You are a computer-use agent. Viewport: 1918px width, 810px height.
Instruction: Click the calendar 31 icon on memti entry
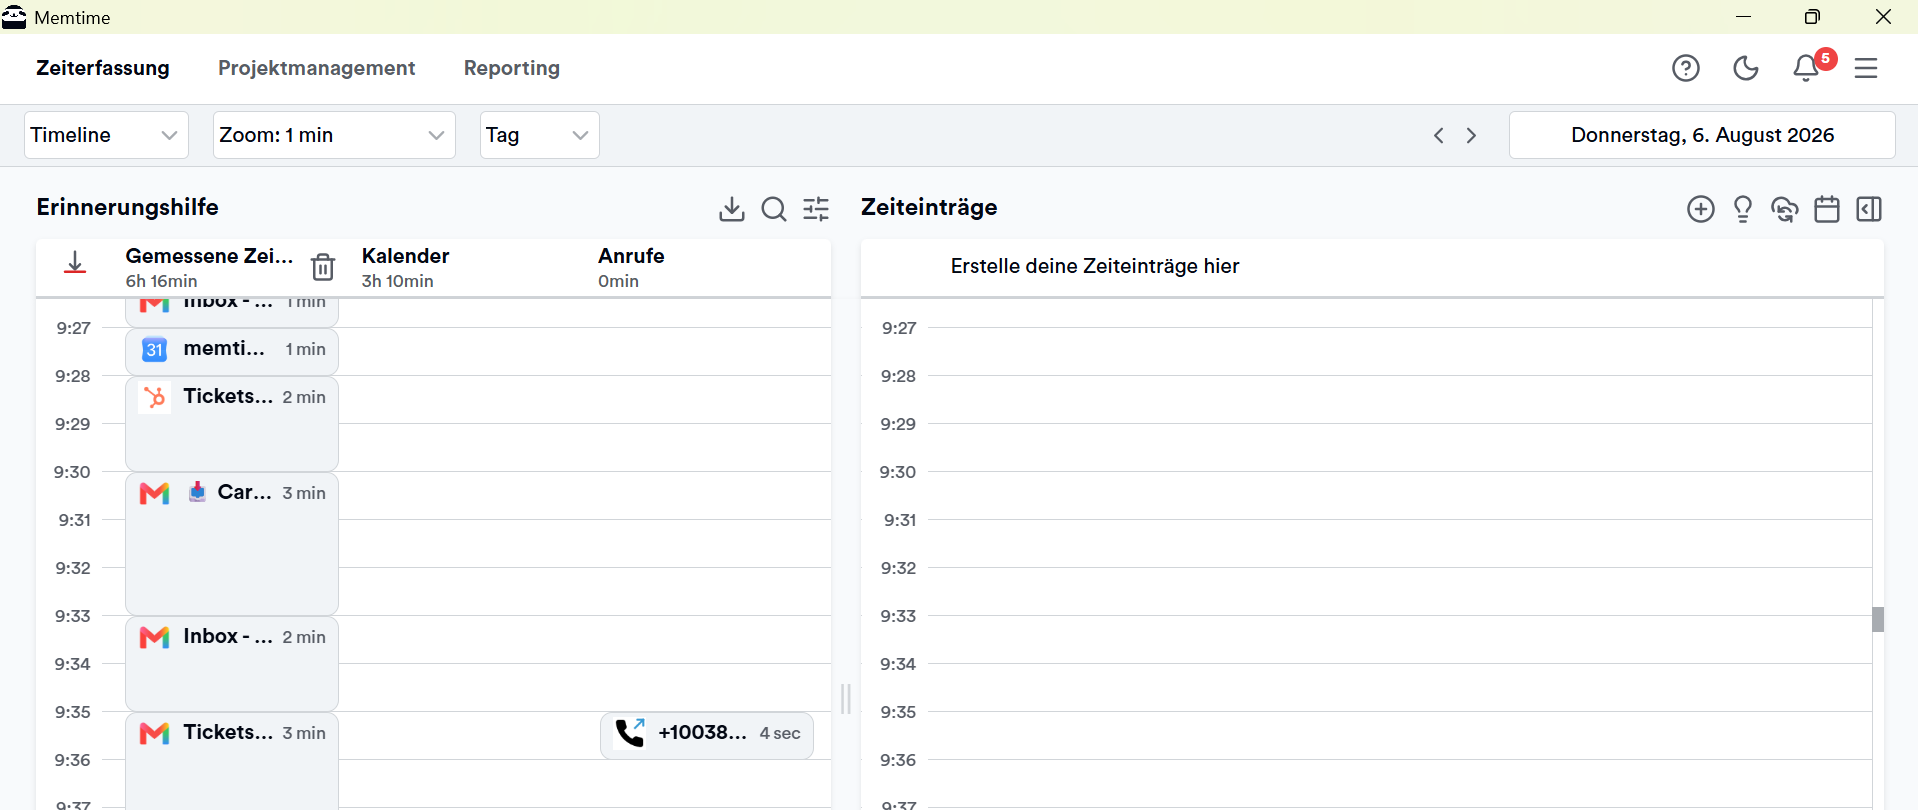coord(154,350)
